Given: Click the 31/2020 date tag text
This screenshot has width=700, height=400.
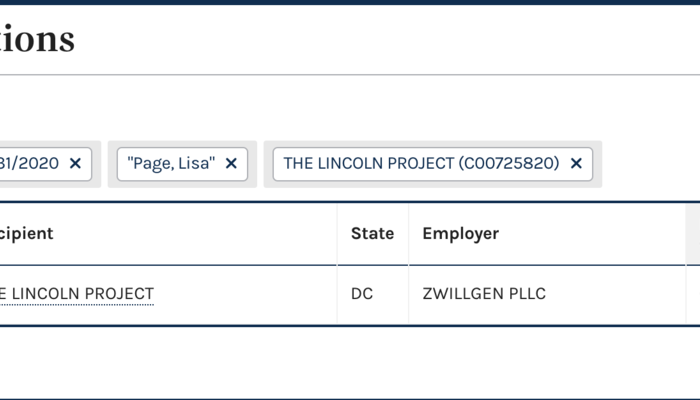Looking at the screenshot, I should [30, 163].
